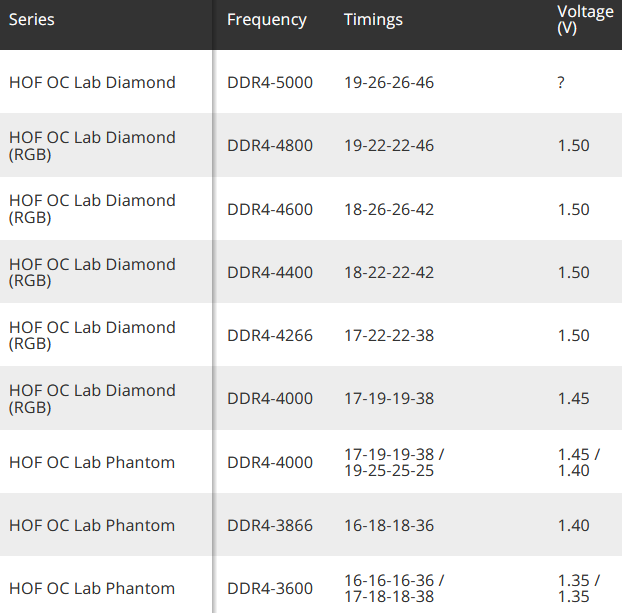Click timings 18-26-26-42
Viewport: 622px width, 613px height.
tap(389, 209)
